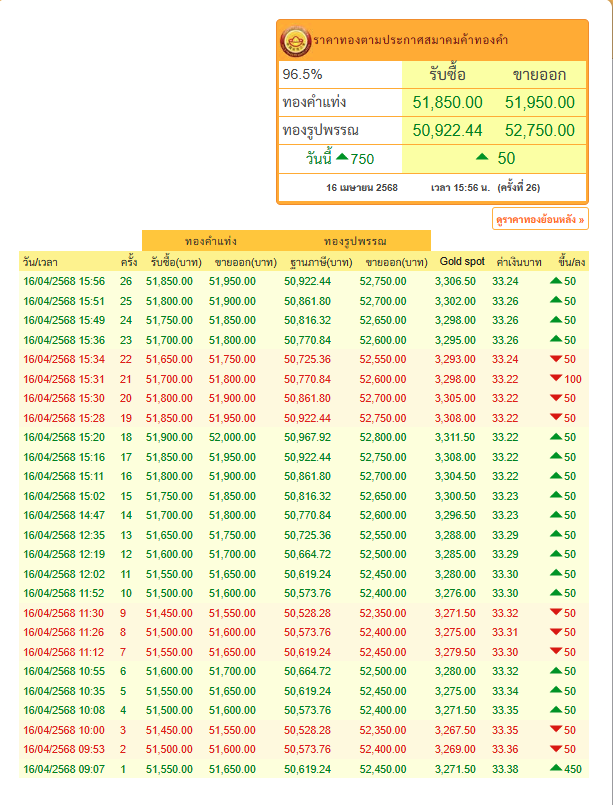Click the 16/04/2568 09:07 first update row
The width and height of the screenshot is (613, 805).
tap(63, 768)
